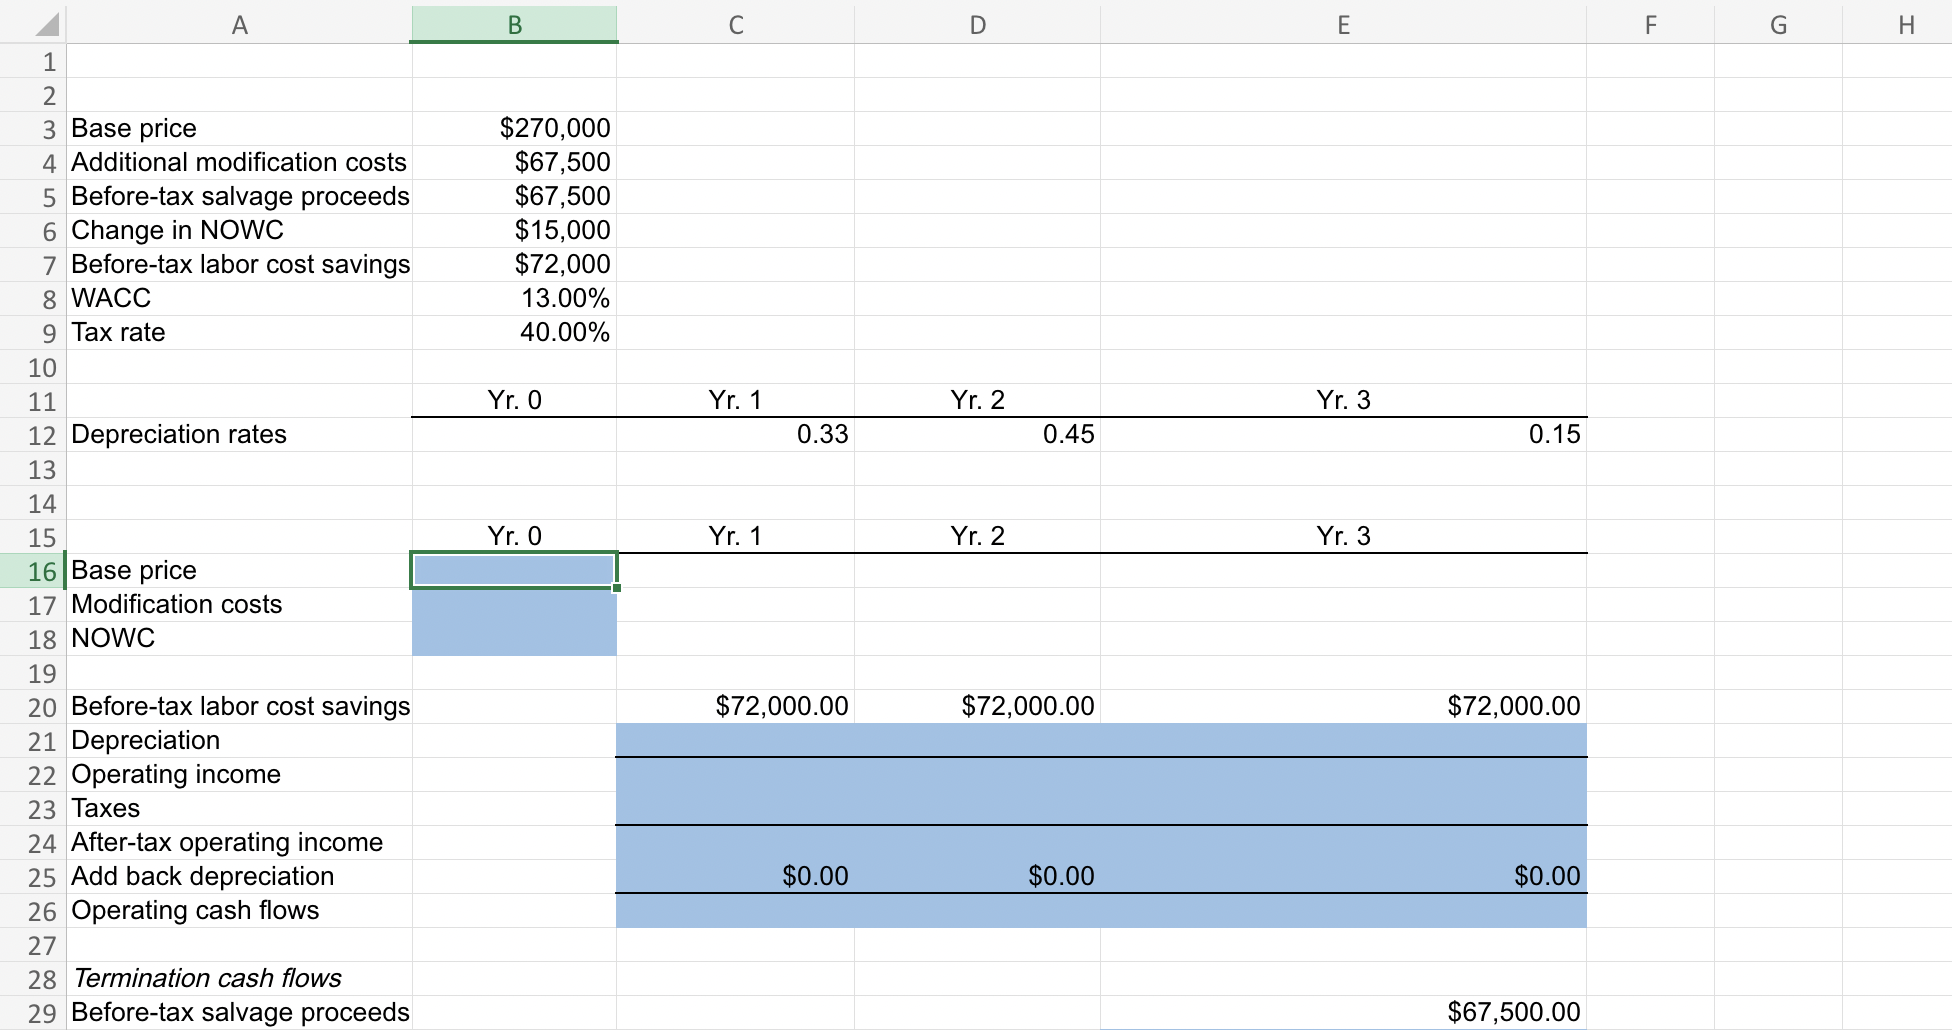The height and width of the screenshot is (1030, 1952).
Task: Select the Yr. 2 Operating income cell D22
Action: [x=978, y=774]
